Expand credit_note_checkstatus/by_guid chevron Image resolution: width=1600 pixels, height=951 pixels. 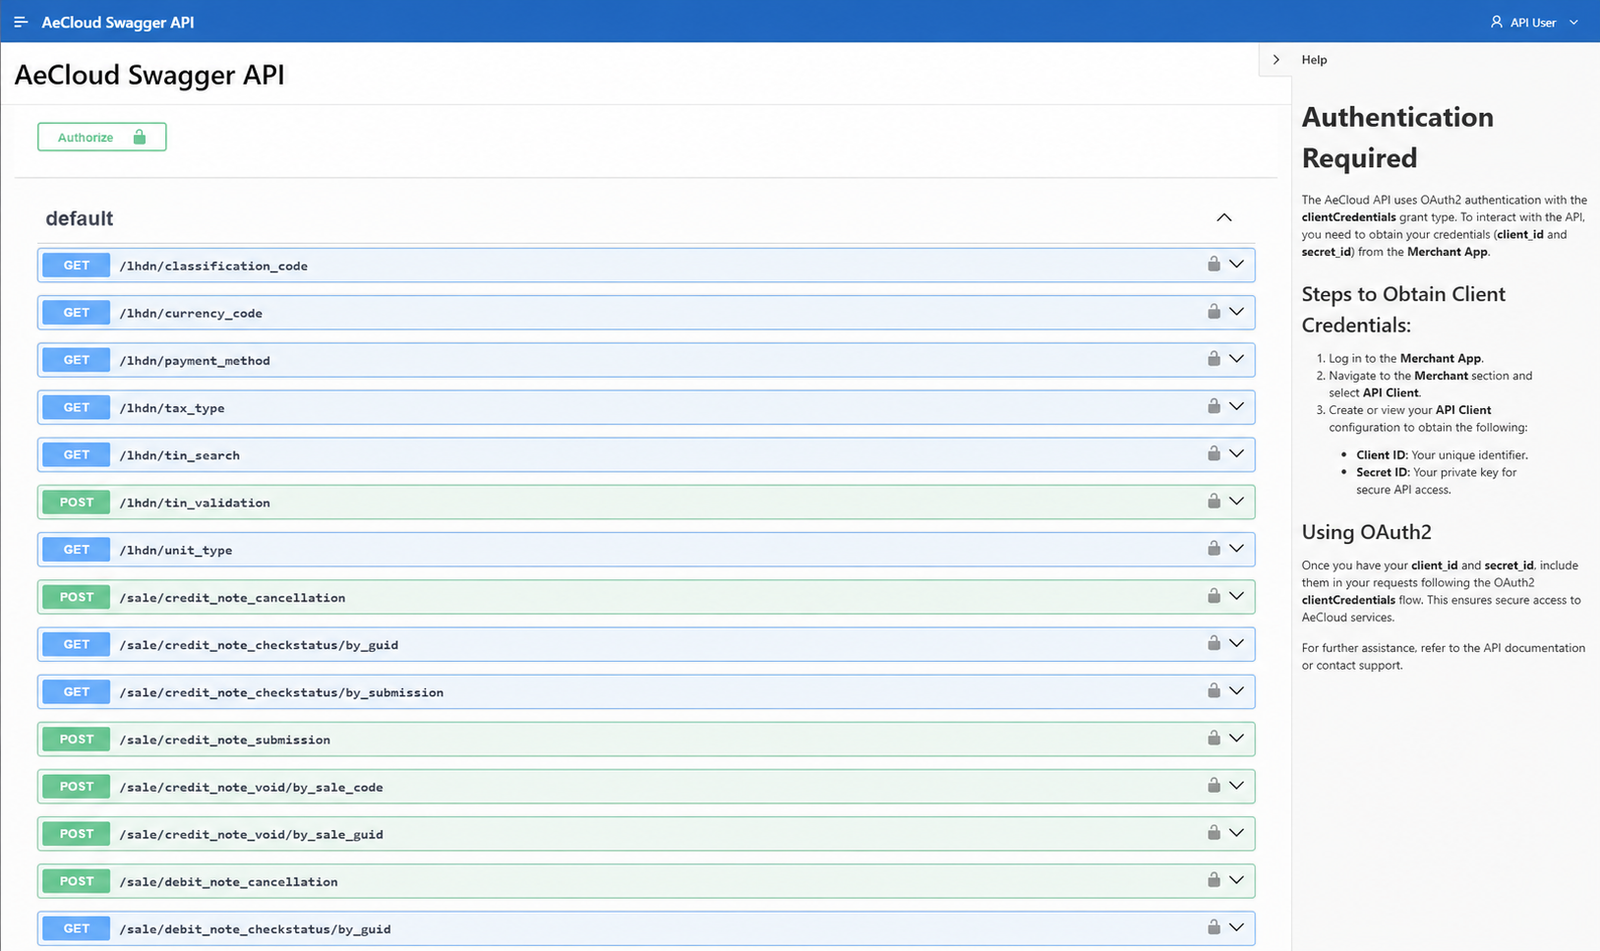tap(1237, 643)
